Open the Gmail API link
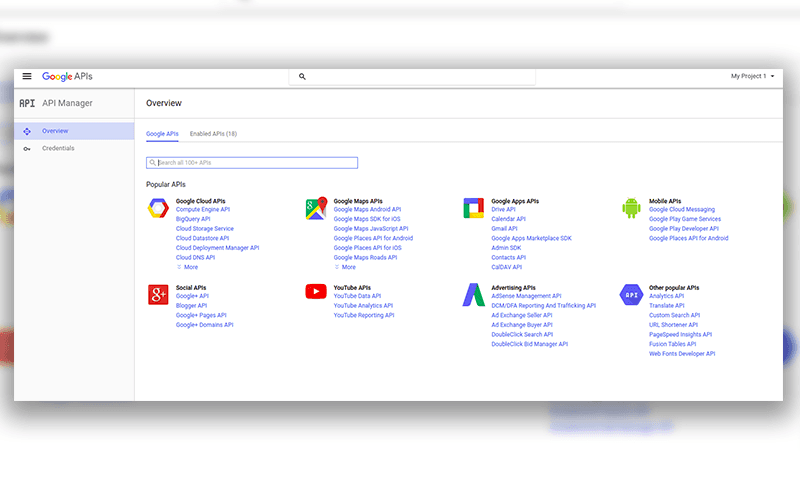This screenshot has width=800, height=499. click(505, 229)
